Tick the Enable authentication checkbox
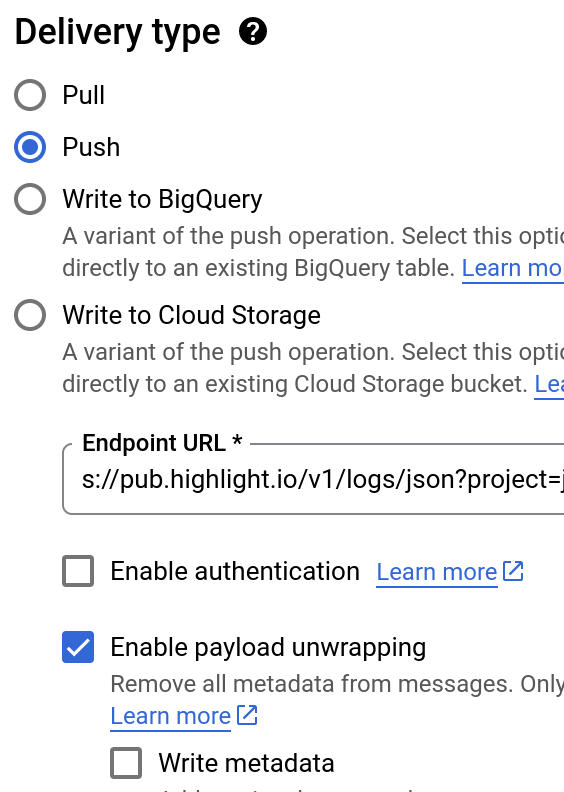Image resolution: width=564 pixels, height=792 pixels. (x=78, y=571)
